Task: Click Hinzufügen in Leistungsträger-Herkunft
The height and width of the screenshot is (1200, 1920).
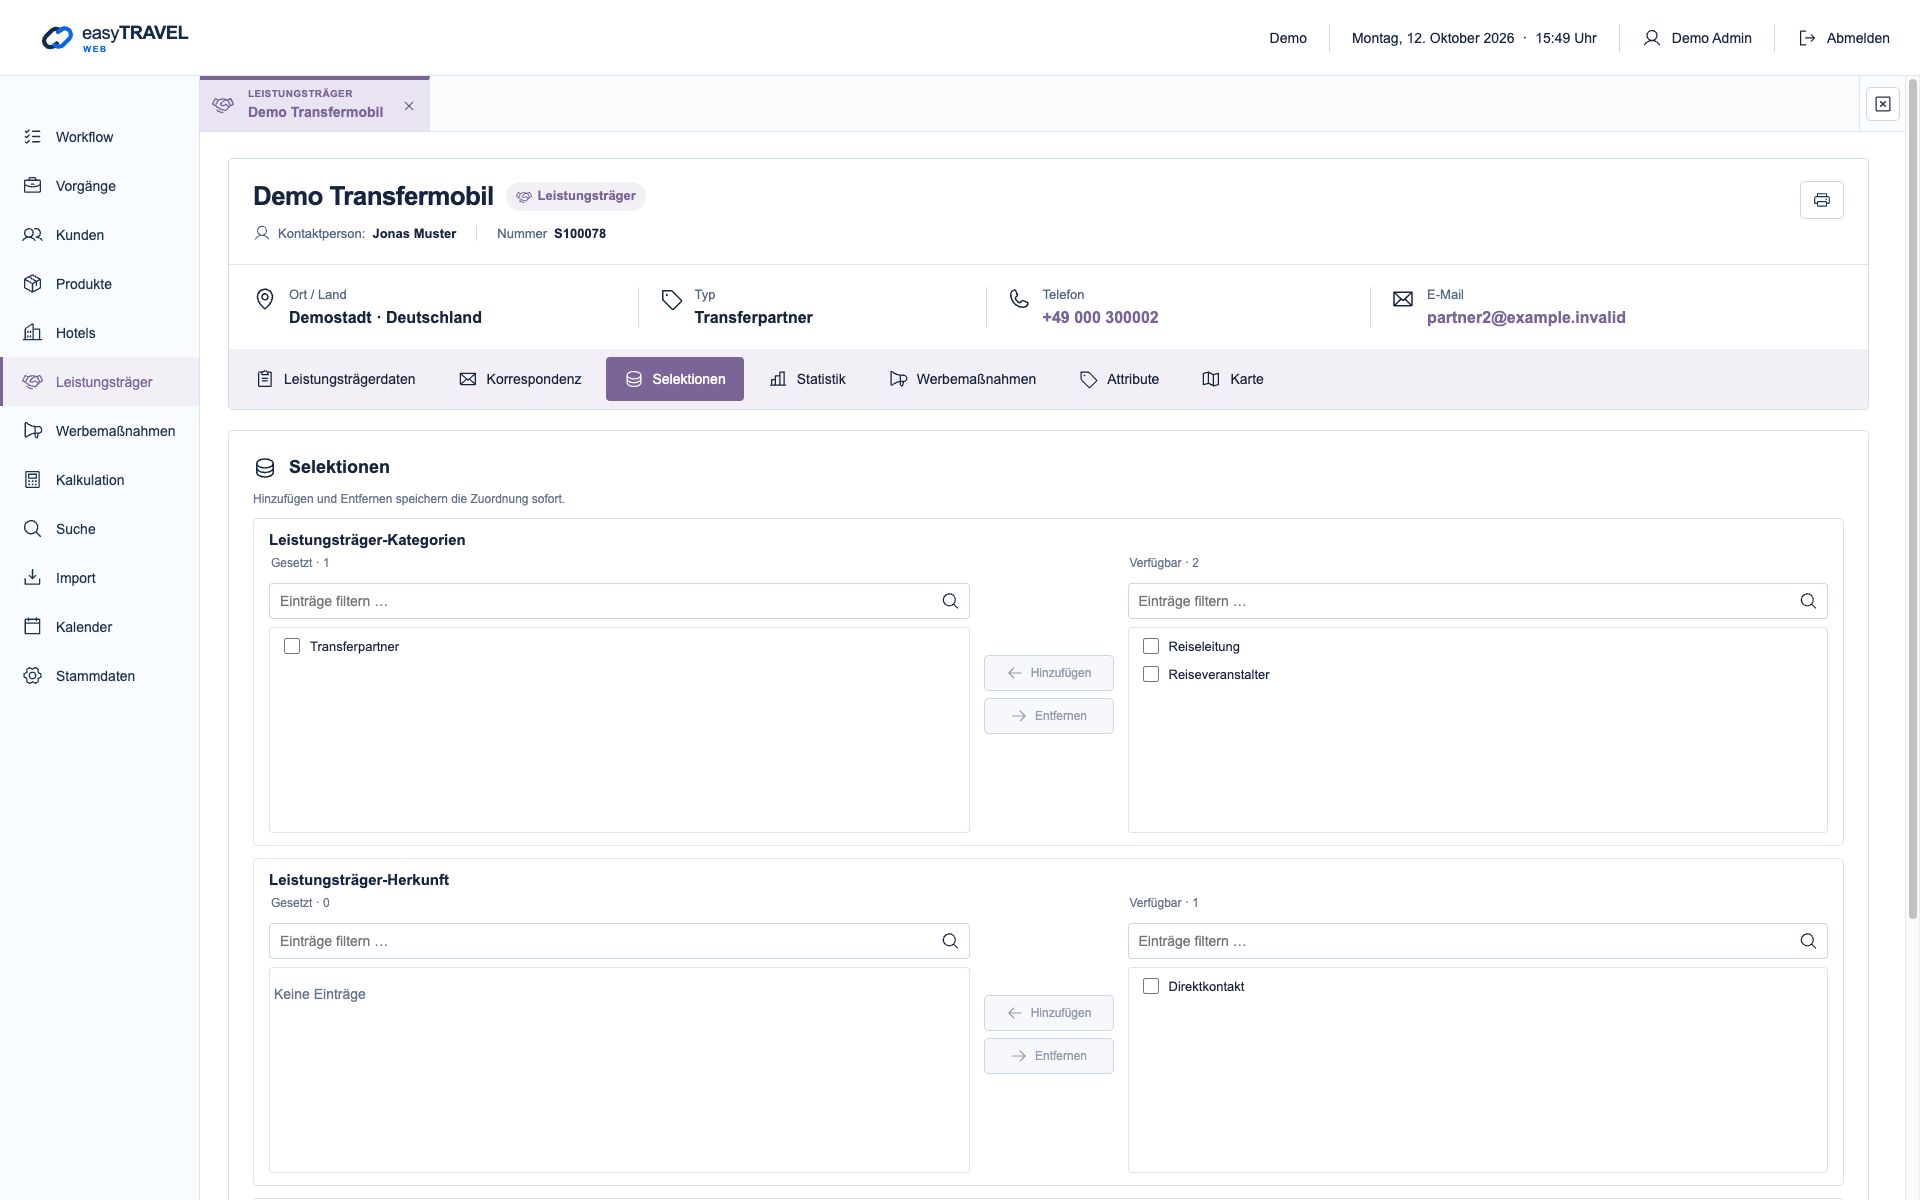Action: point(1049,1013)
